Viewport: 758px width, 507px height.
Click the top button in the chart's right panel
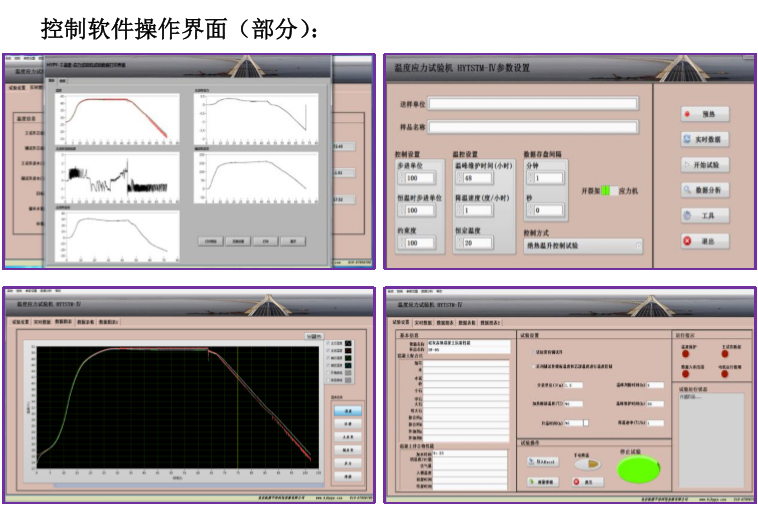pos(347,410)
